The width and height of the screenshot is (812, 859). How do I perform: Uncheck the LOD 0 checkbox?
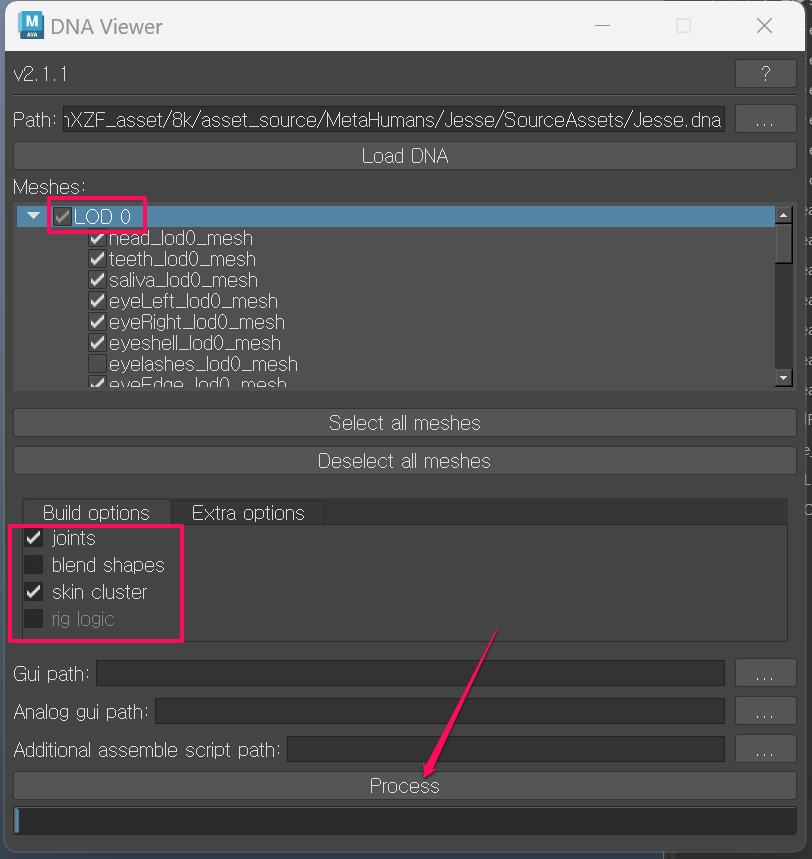62,216
